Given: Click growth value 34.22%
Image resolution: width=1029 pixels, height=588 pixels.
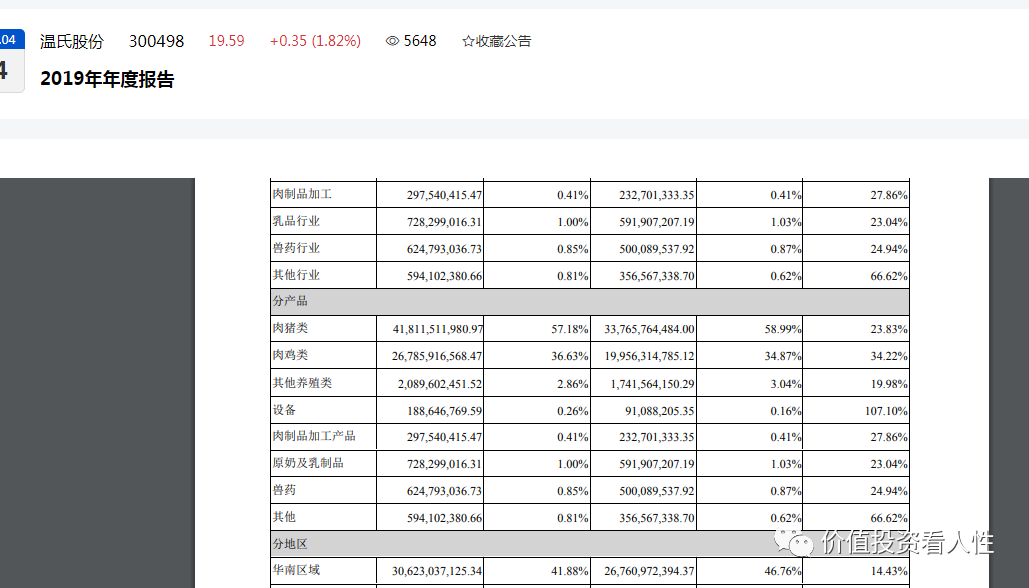Looking at the screenshot, I should coord(889,356).
